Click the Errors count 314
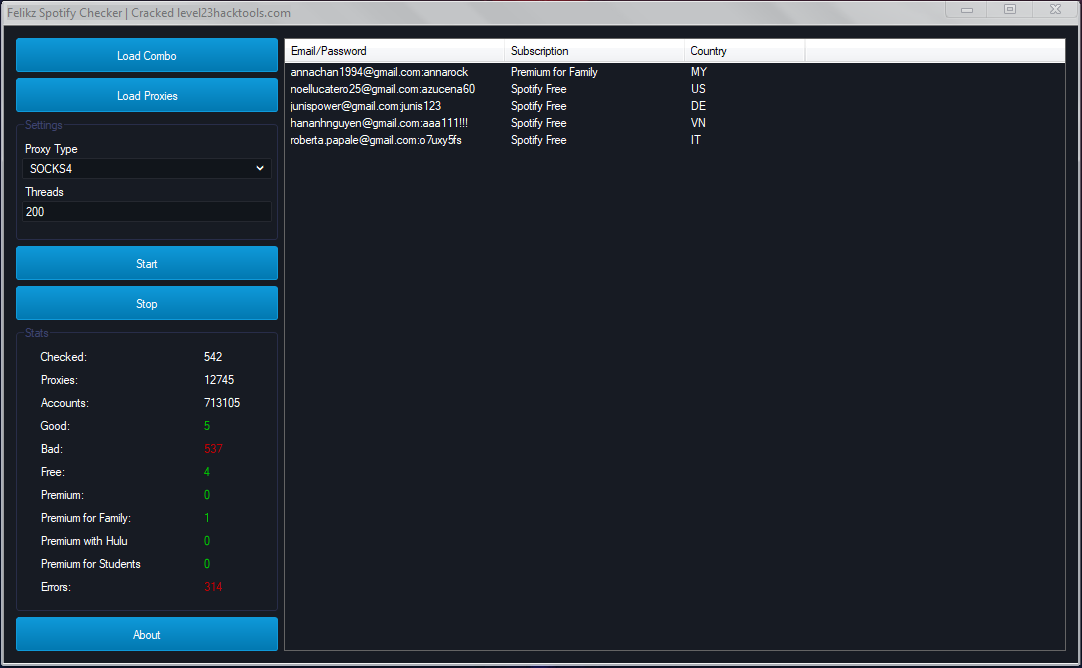Viewport: 1082px width, 668px height. click(x=213, y=587)
